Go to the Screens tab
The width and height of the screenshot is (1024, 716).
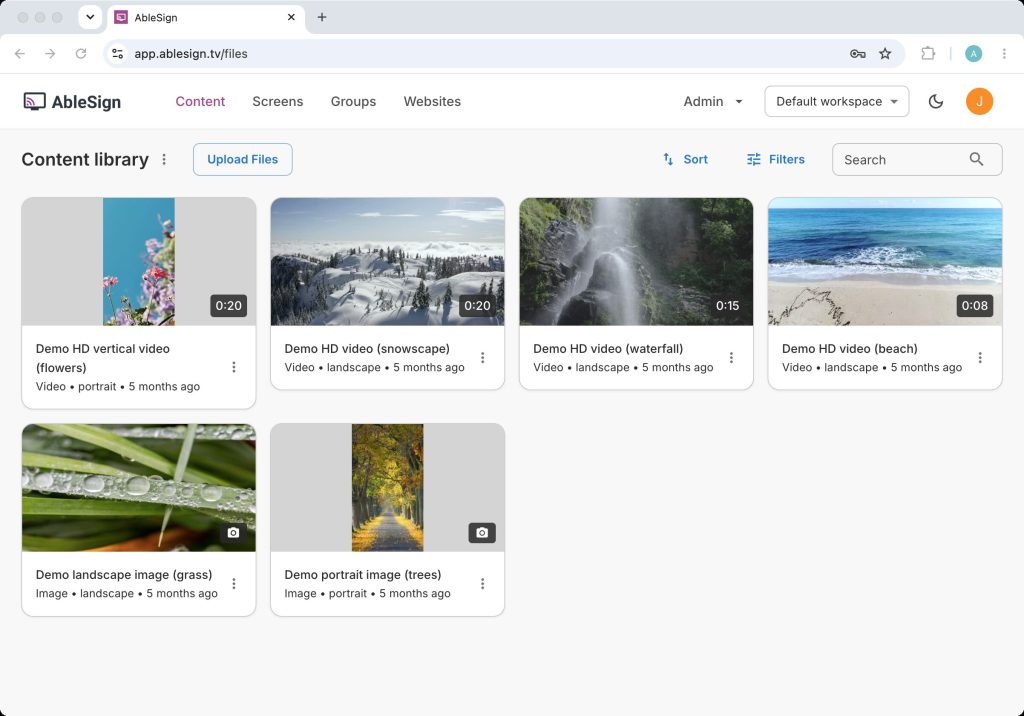pos(278,101)
